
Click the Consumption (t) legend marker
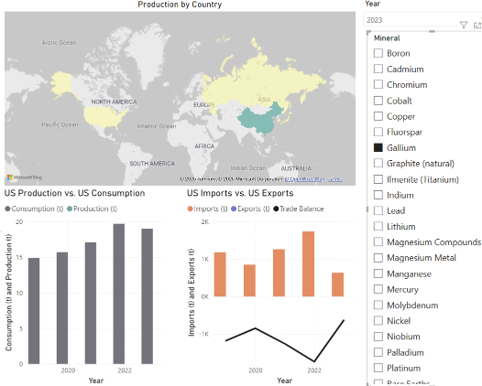pos(8,209)
